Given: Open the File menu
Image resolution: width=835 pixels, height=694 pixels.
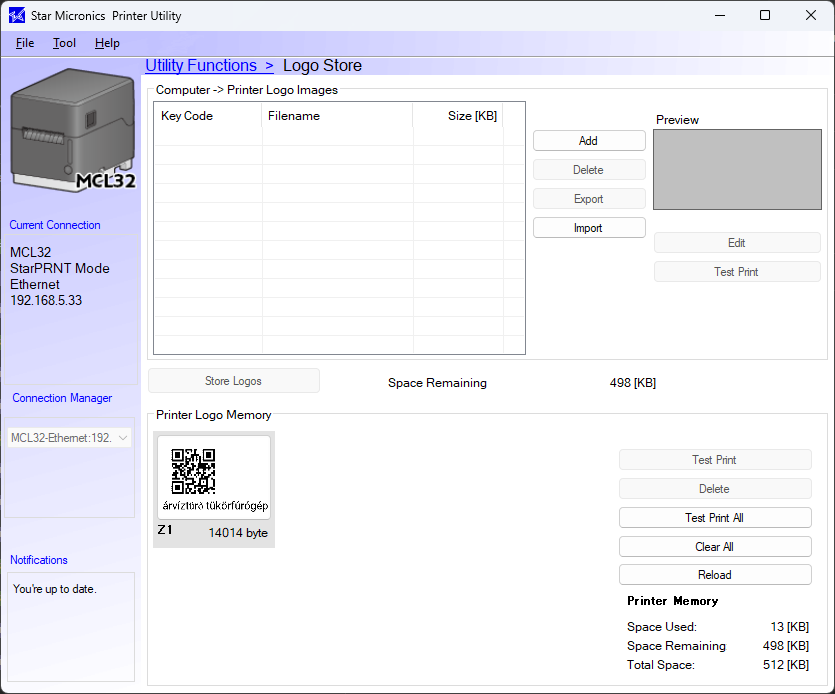Looking at the screenshot, I should pos(25,43).
